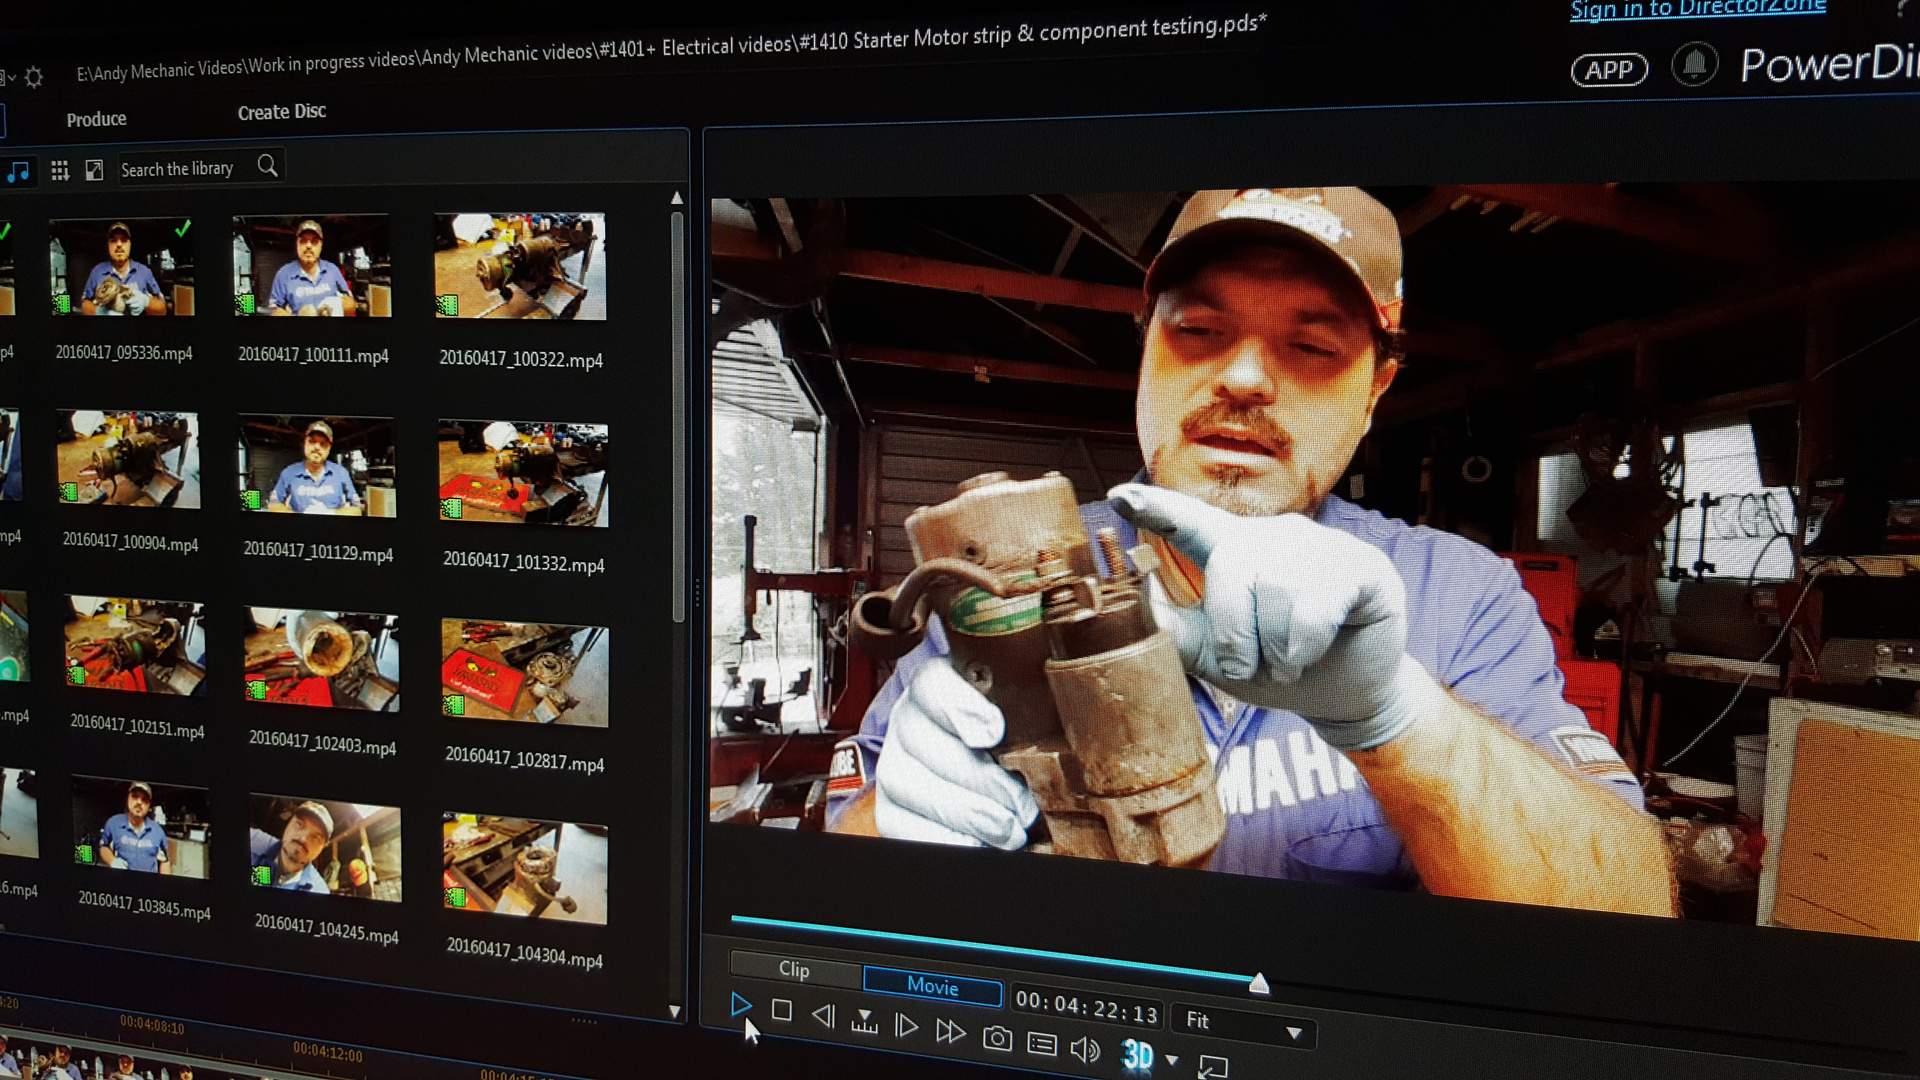Open the 3D mode dropdown arrow
The height and width of the screenshot is (1080, 1920).
(x=1172, y=1060)
